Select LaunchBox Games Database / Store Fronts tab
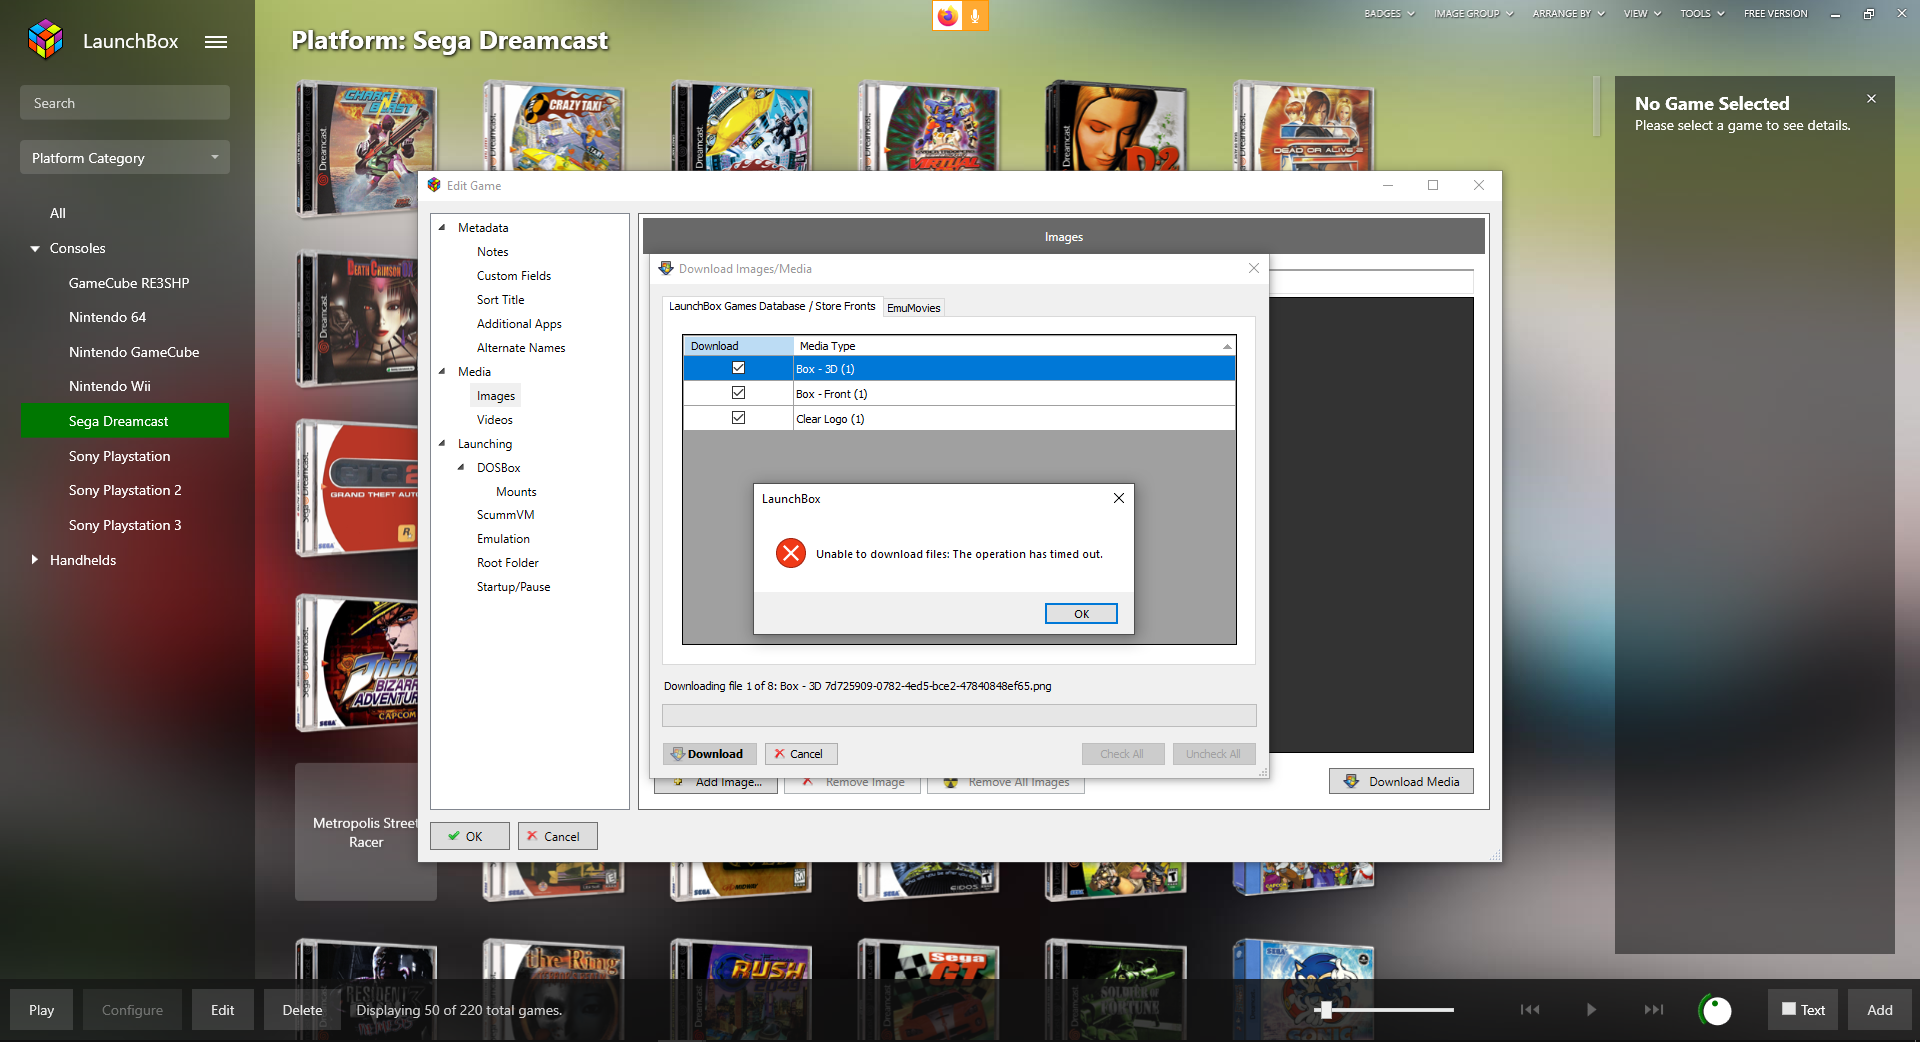1920x1042 pixels. pos(772,306)
